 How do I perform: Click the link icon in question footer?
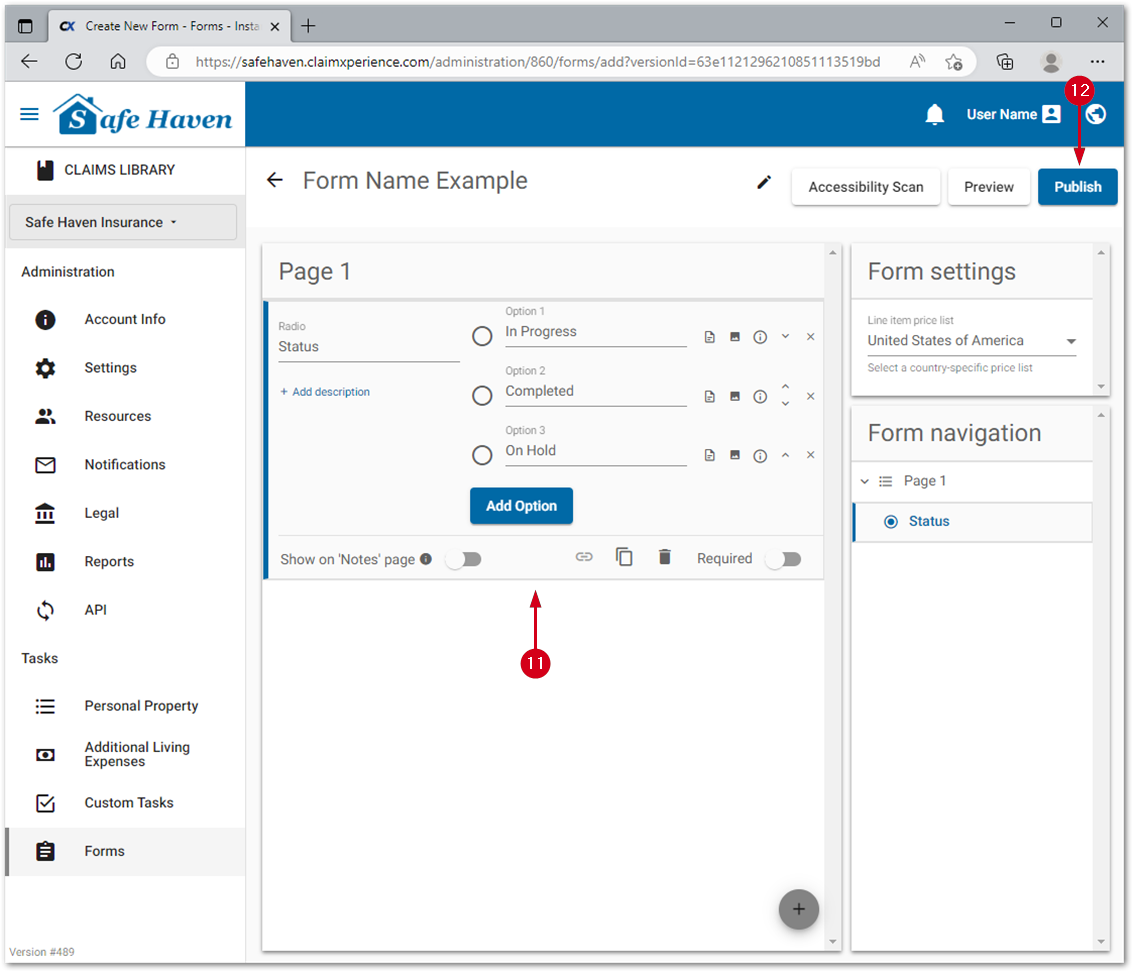584,558
